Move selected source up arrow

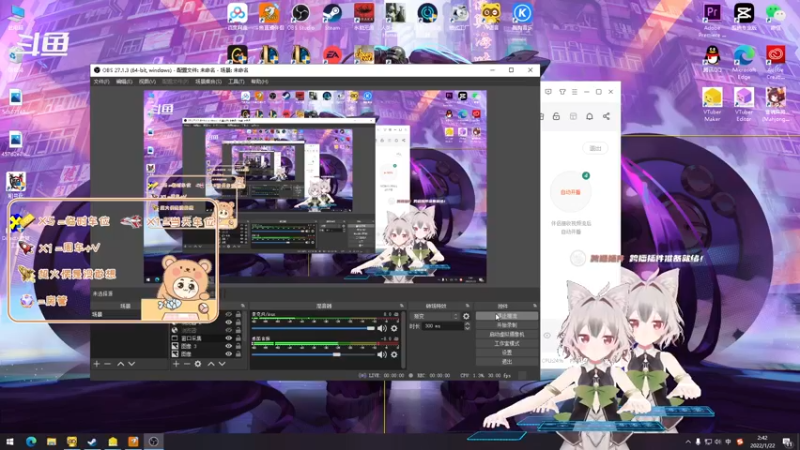211,364
